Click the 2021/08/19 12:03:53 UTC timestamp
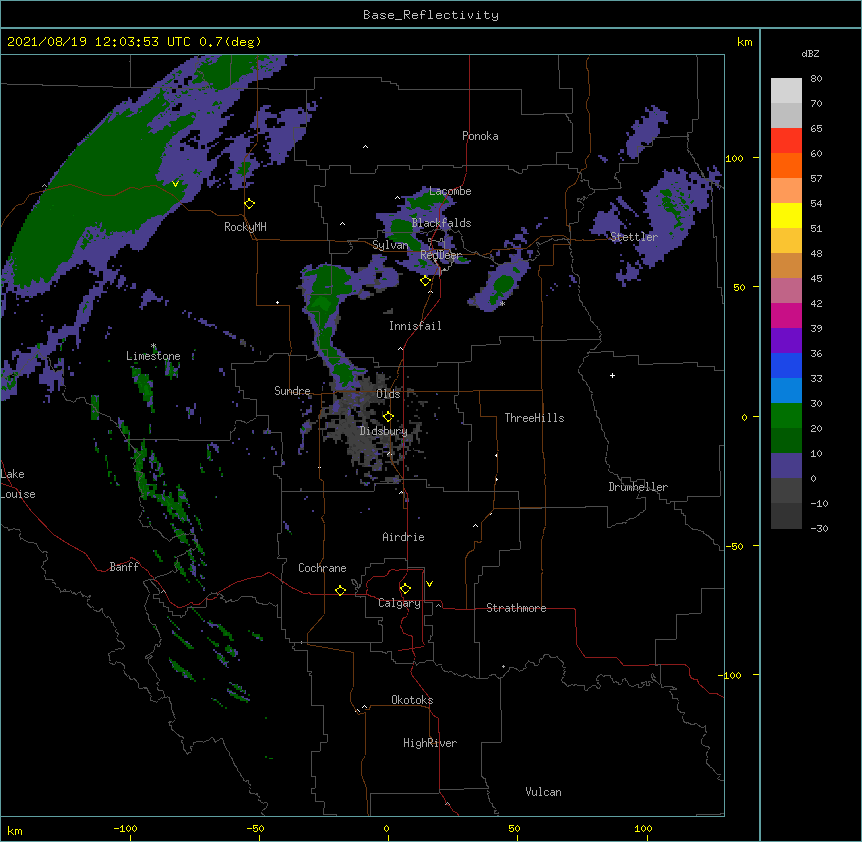Image resolution: width=862 pixels, height=842 pixels. click(99, 42)
